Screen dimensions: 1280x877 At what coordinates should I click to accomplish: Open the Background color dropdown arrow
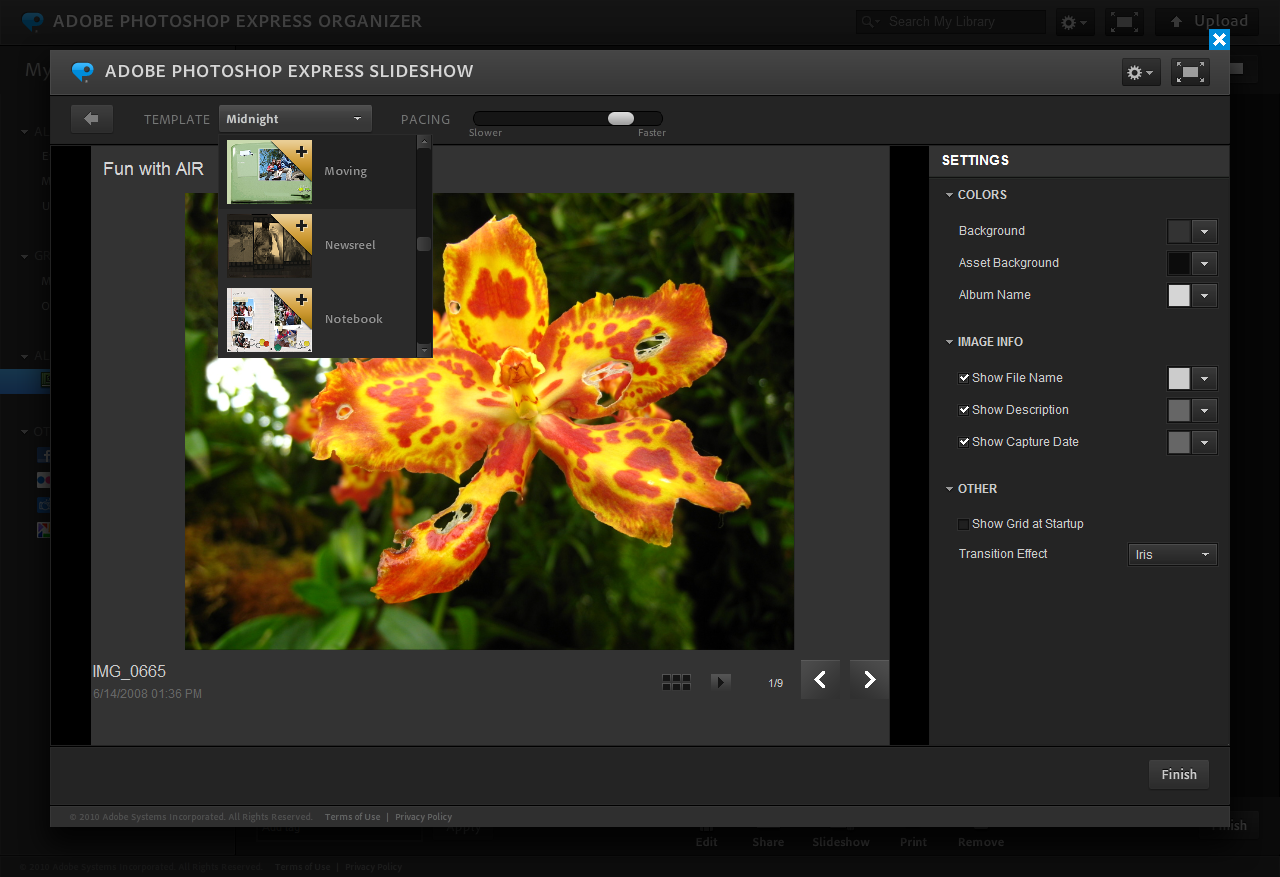tap(1205, 231)
